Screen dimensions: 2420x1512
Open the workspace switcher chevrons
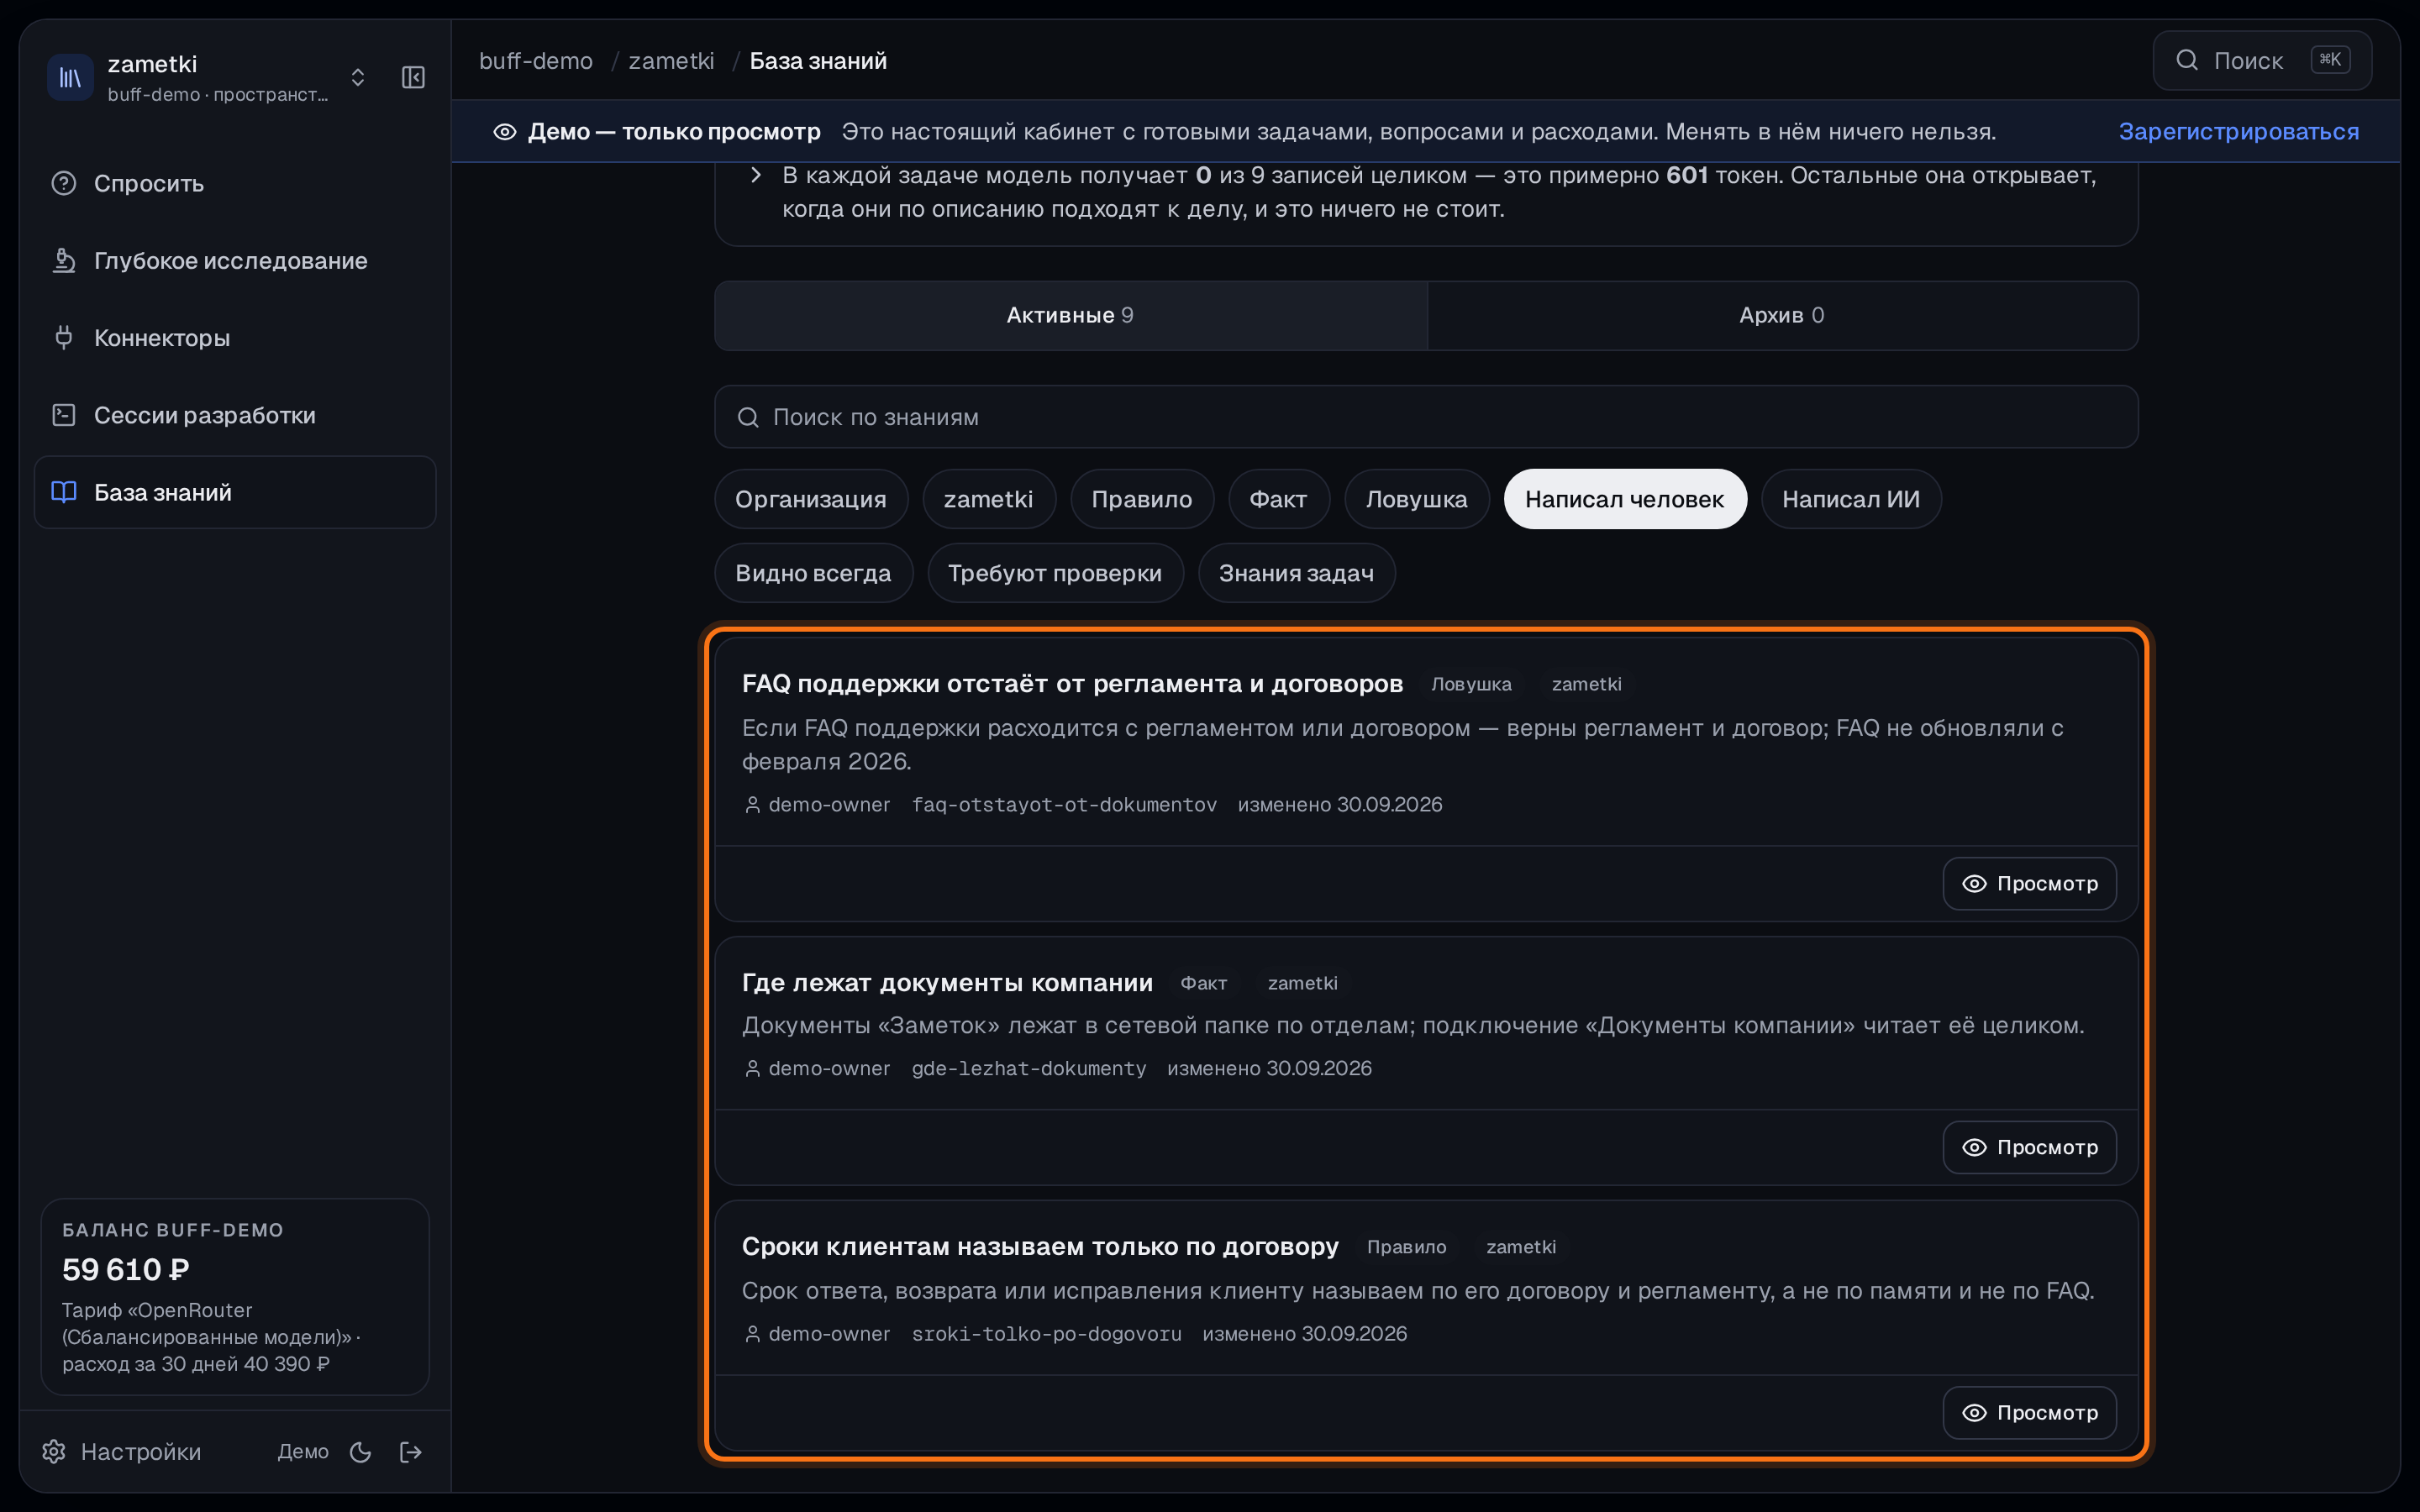[x=358, y=77]
